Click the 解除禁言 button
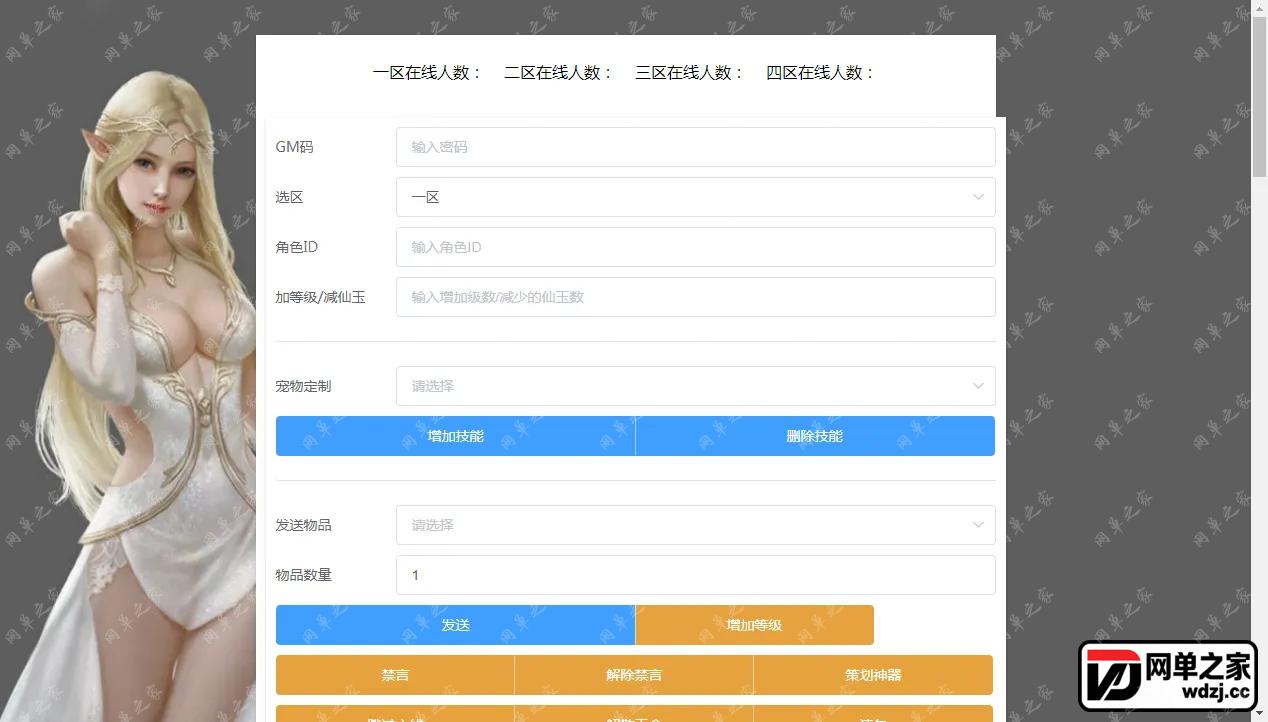 coord(634,675)
